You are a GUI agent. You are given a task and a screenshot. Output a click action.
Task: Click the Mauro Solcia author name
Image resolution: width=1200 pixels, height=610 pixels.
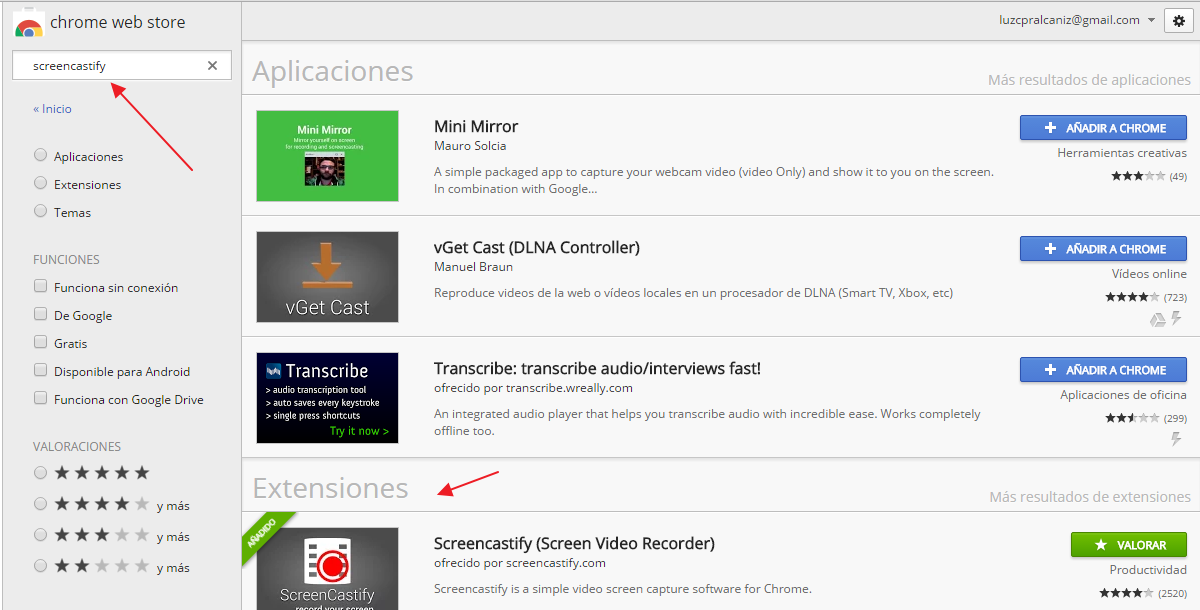pyautogui.click(x=470, y=146)
